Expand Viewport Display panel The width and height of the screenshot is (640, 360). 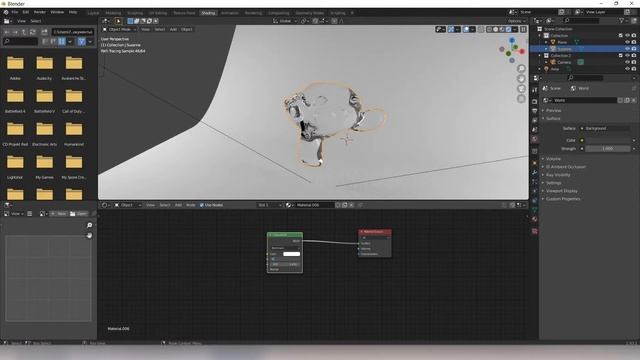(x=562, y=191)
